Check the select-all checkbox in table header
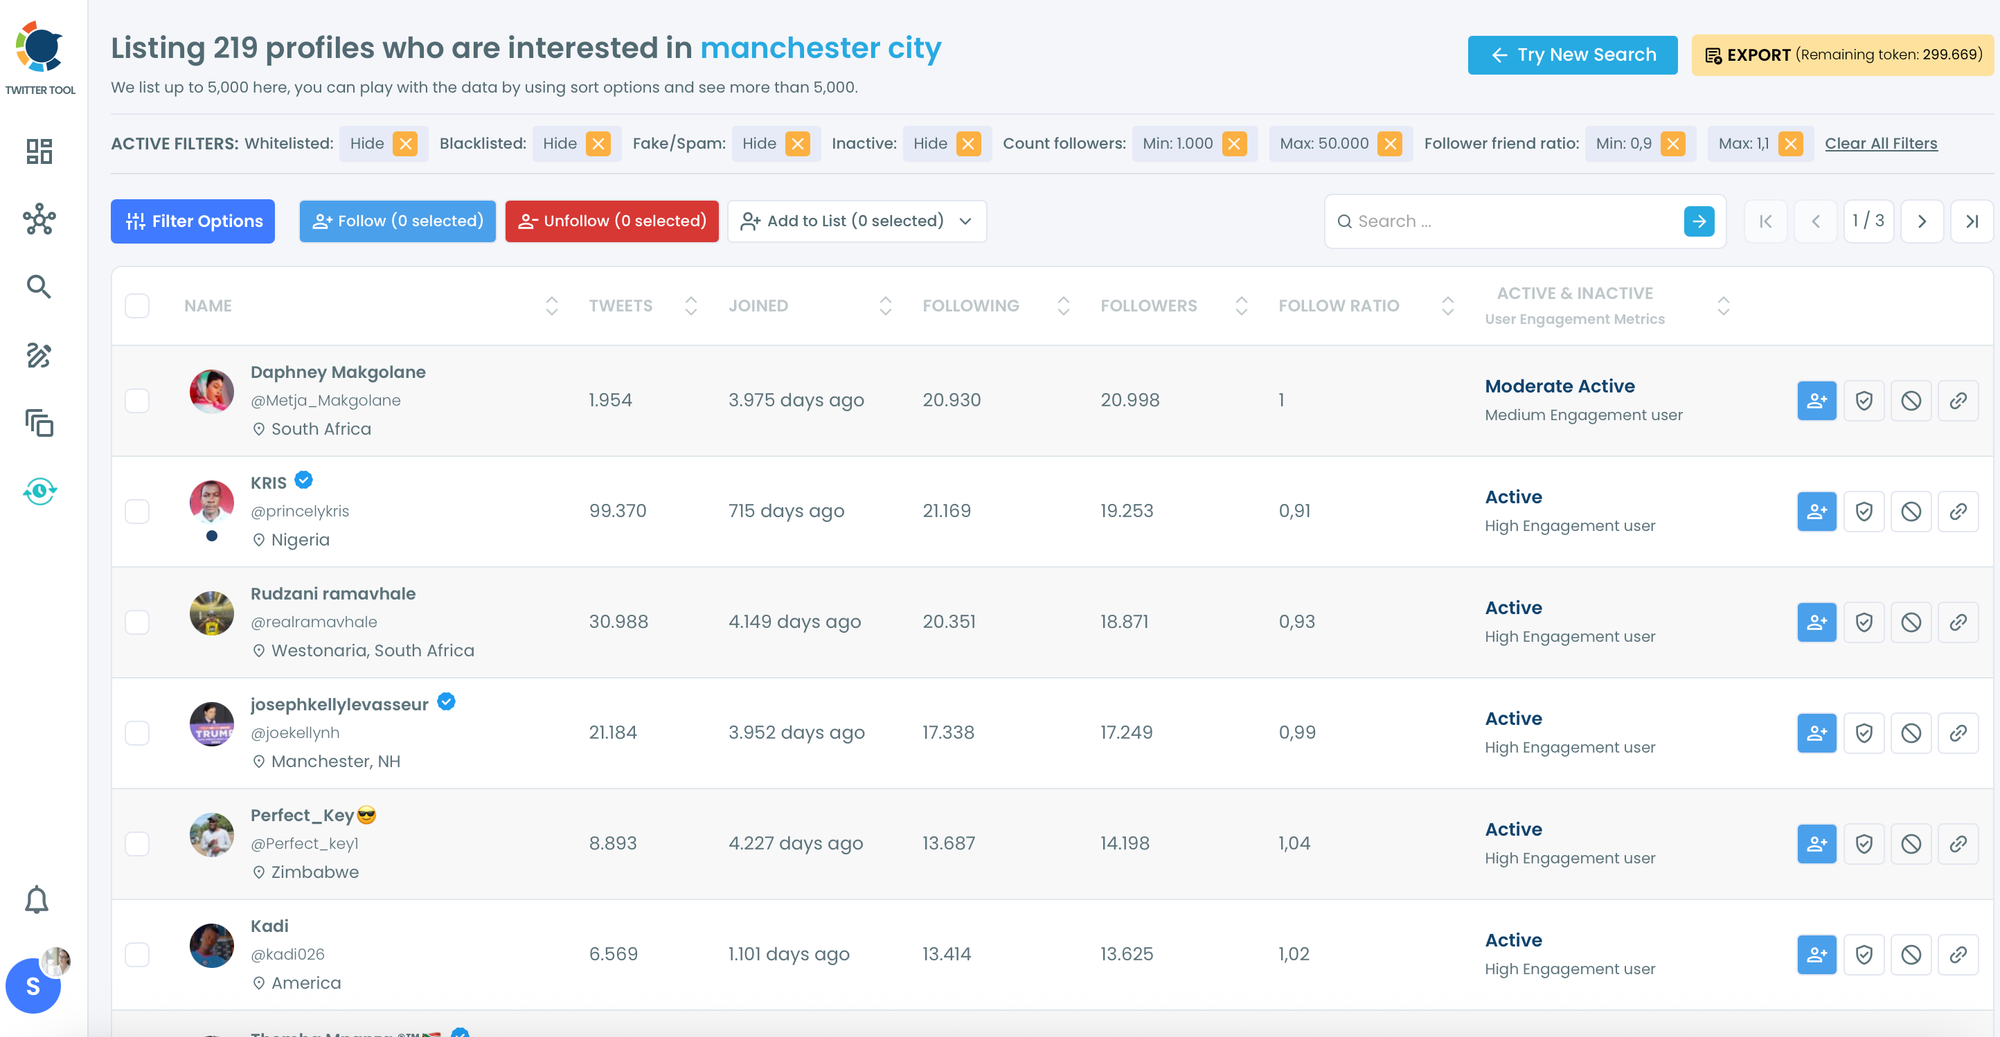This screenshot has width=2000, height=1037. tap(137, 306)
